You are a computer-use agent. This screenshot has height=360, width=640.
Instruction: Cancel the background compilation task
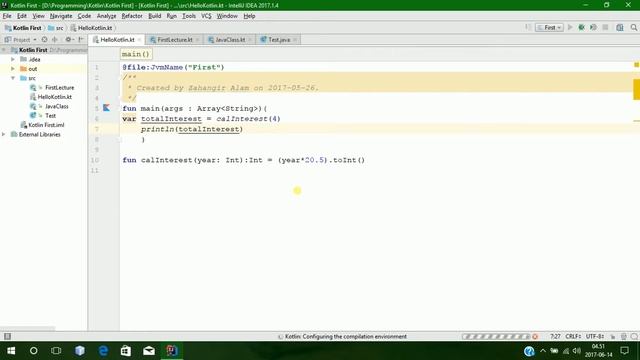tap(535, 336)
